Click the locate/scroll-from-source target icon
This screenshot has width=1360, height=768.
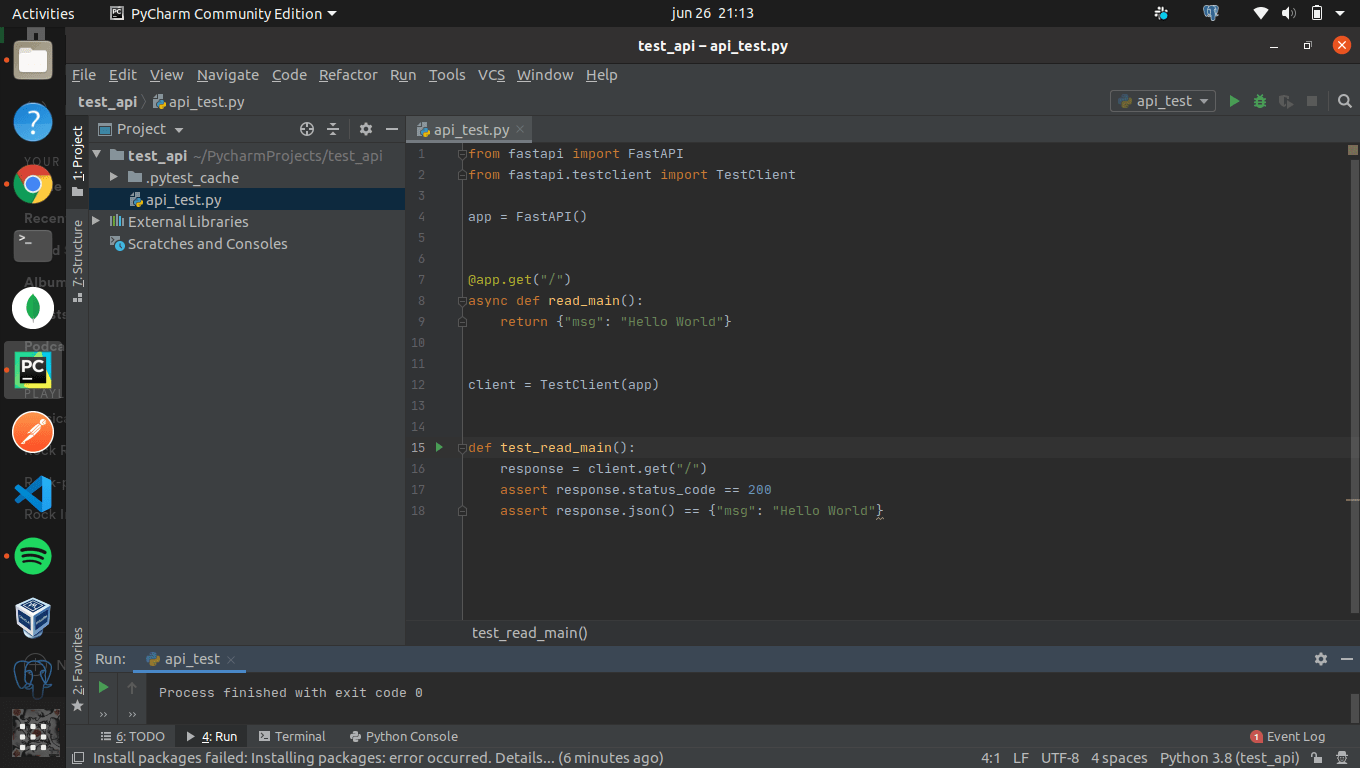coord(307,129)
